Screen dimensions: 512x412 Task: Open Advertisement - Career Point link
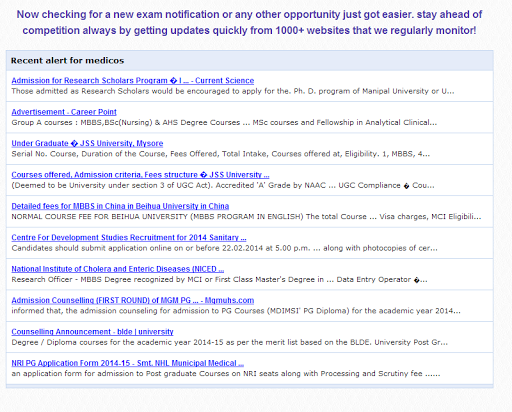pos(64,112)
